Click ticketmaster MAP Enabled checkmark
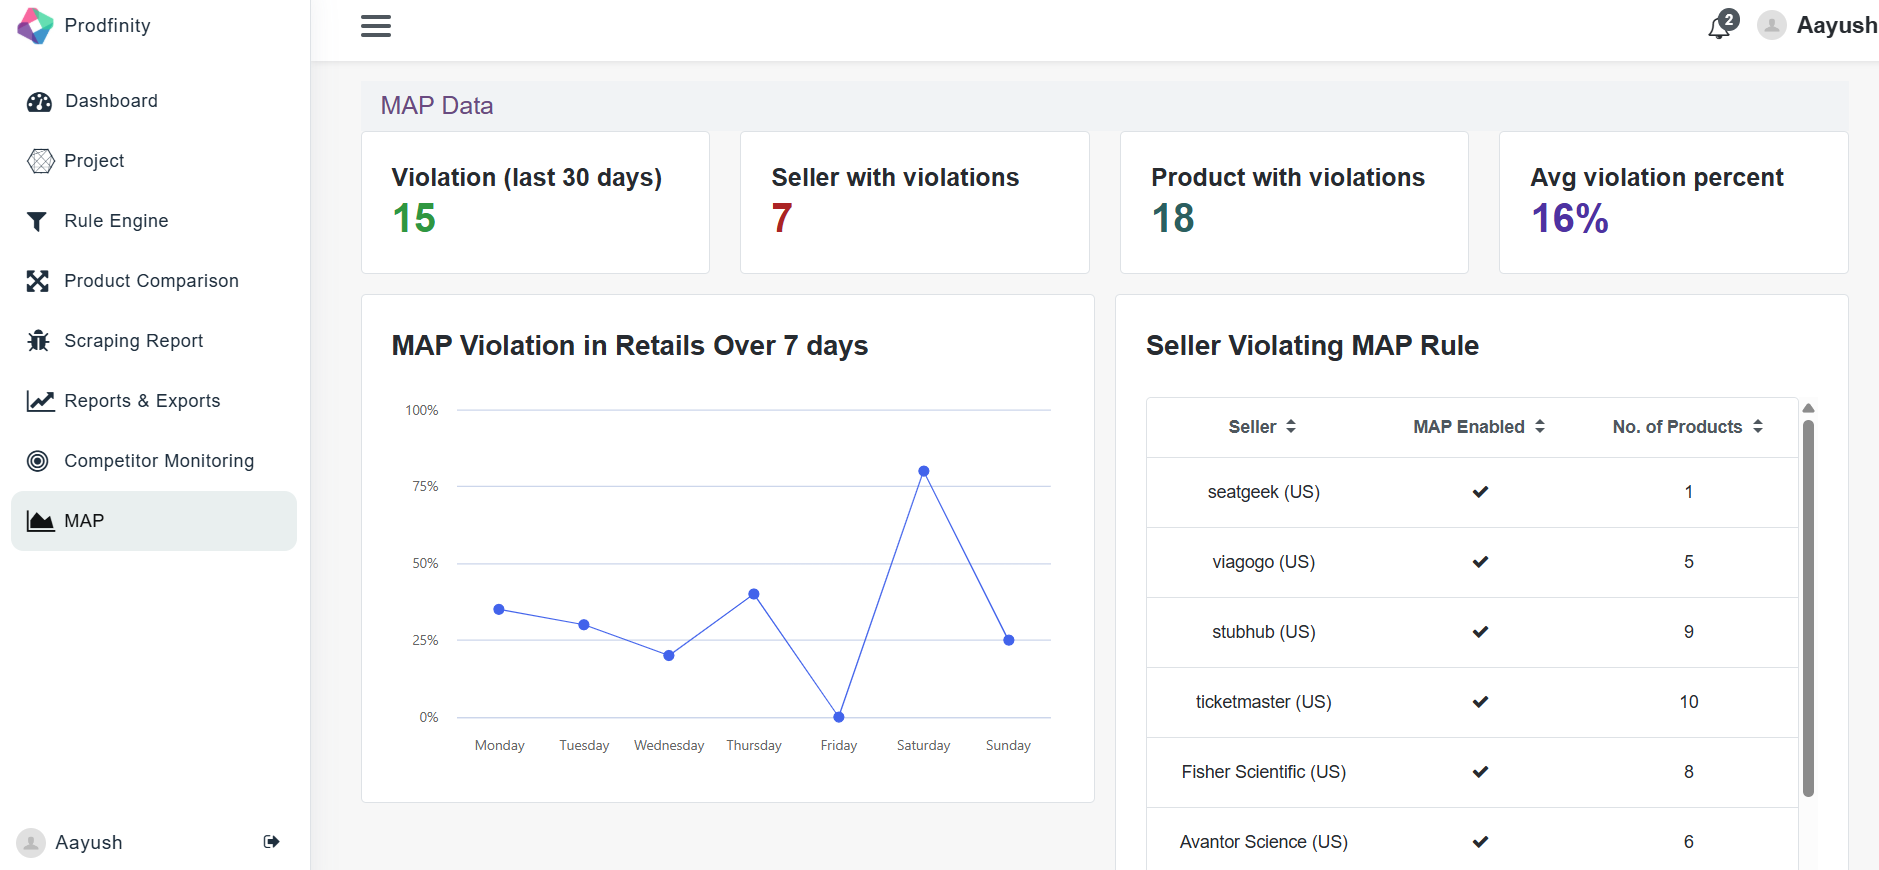This screenshot has width=1879, height=870. [1481, 702]
